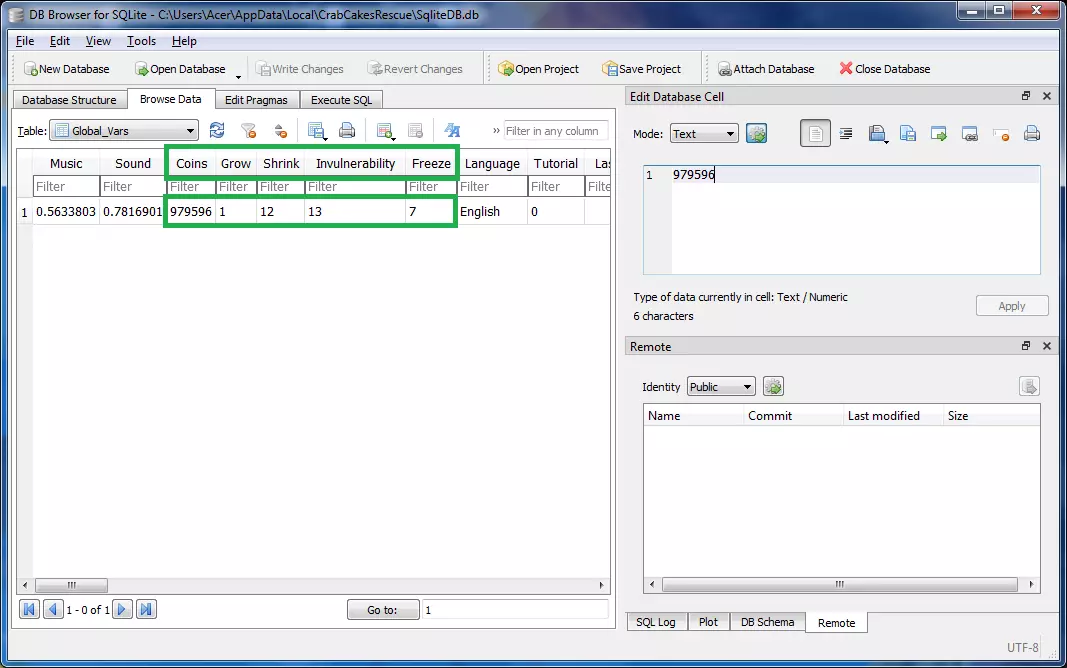The image size is (1067, 668).
Task: Refresh the Global_Vars table data
Action: [217, 130]
